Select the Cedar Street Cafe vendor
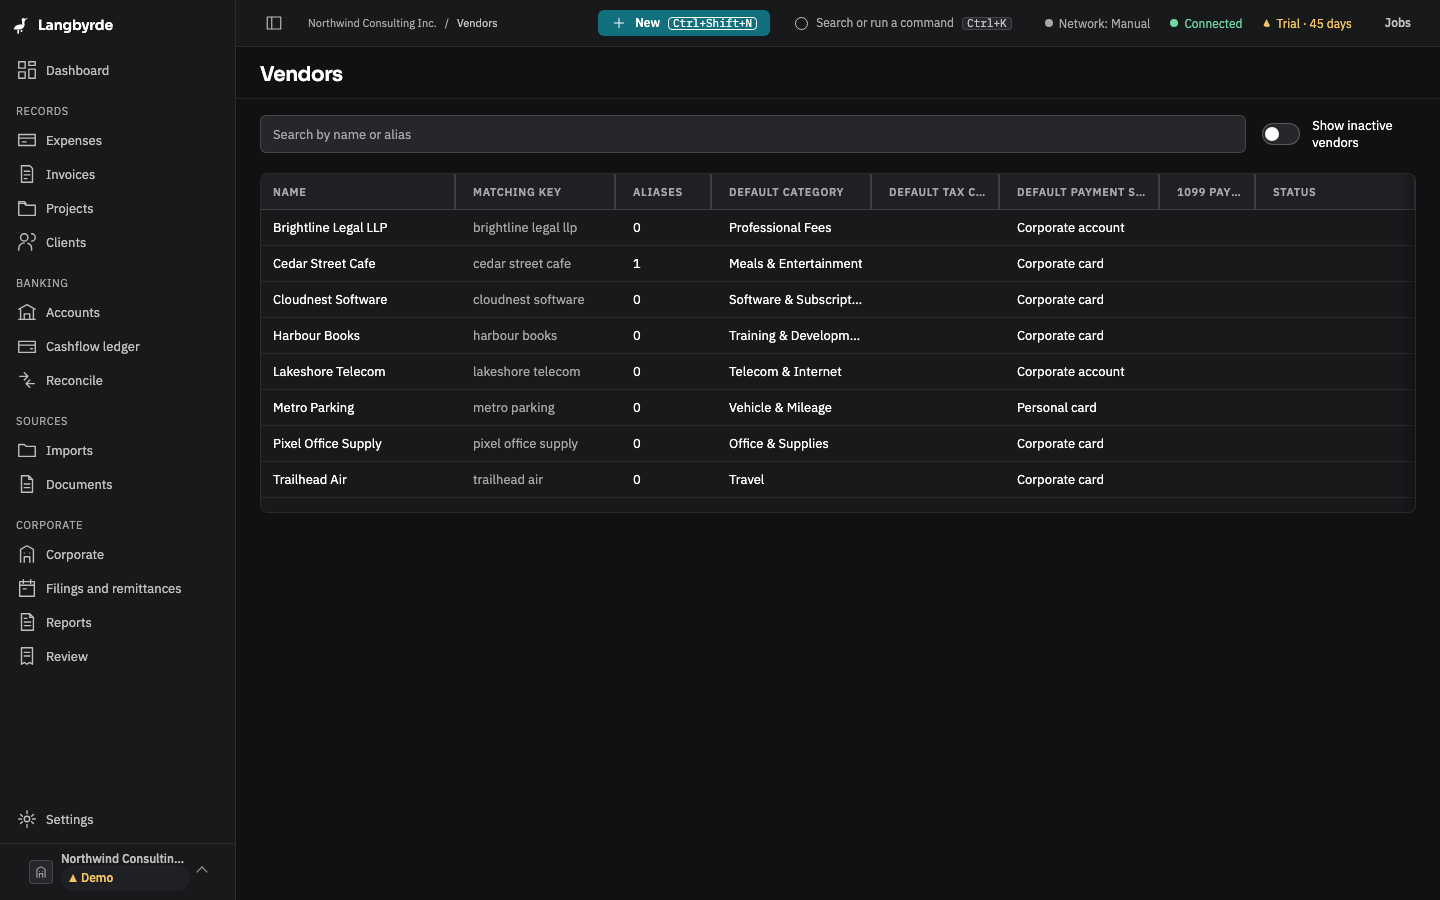1440x900 pixels. (x=838, y=264)
